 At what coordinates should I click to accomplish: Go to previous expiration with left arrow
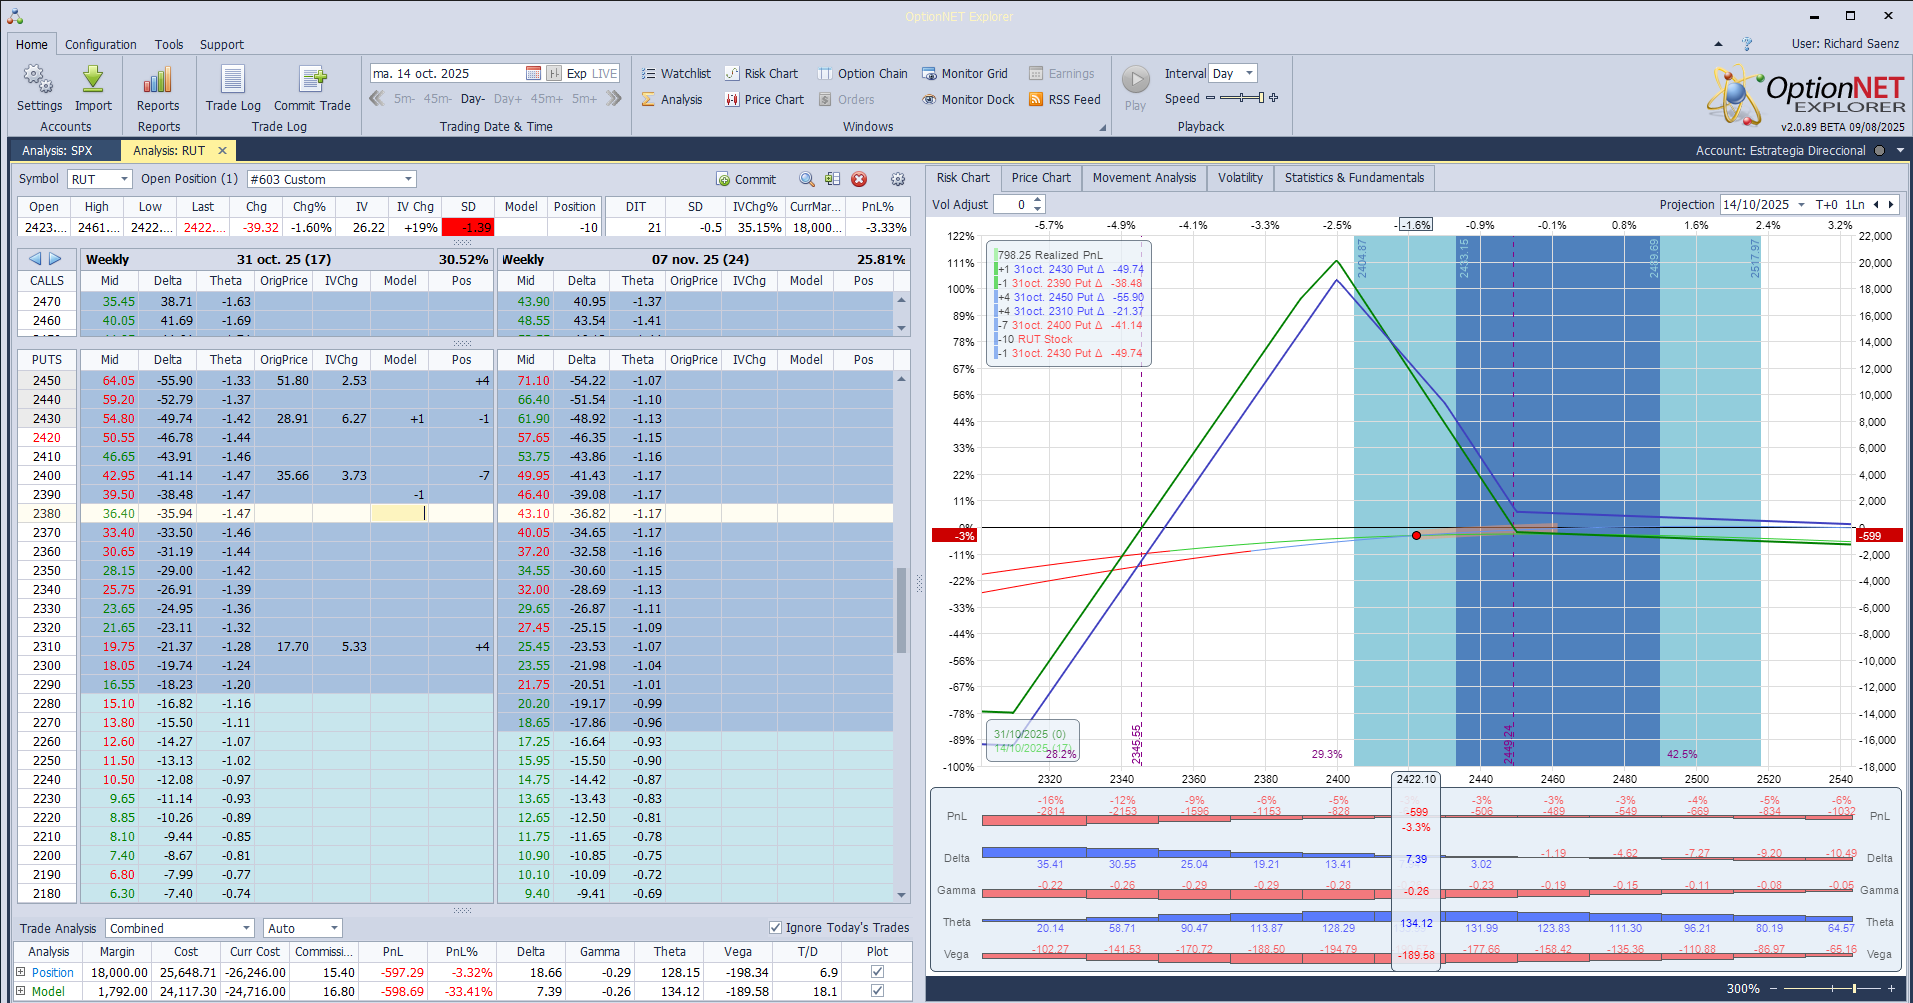point(35,259)
